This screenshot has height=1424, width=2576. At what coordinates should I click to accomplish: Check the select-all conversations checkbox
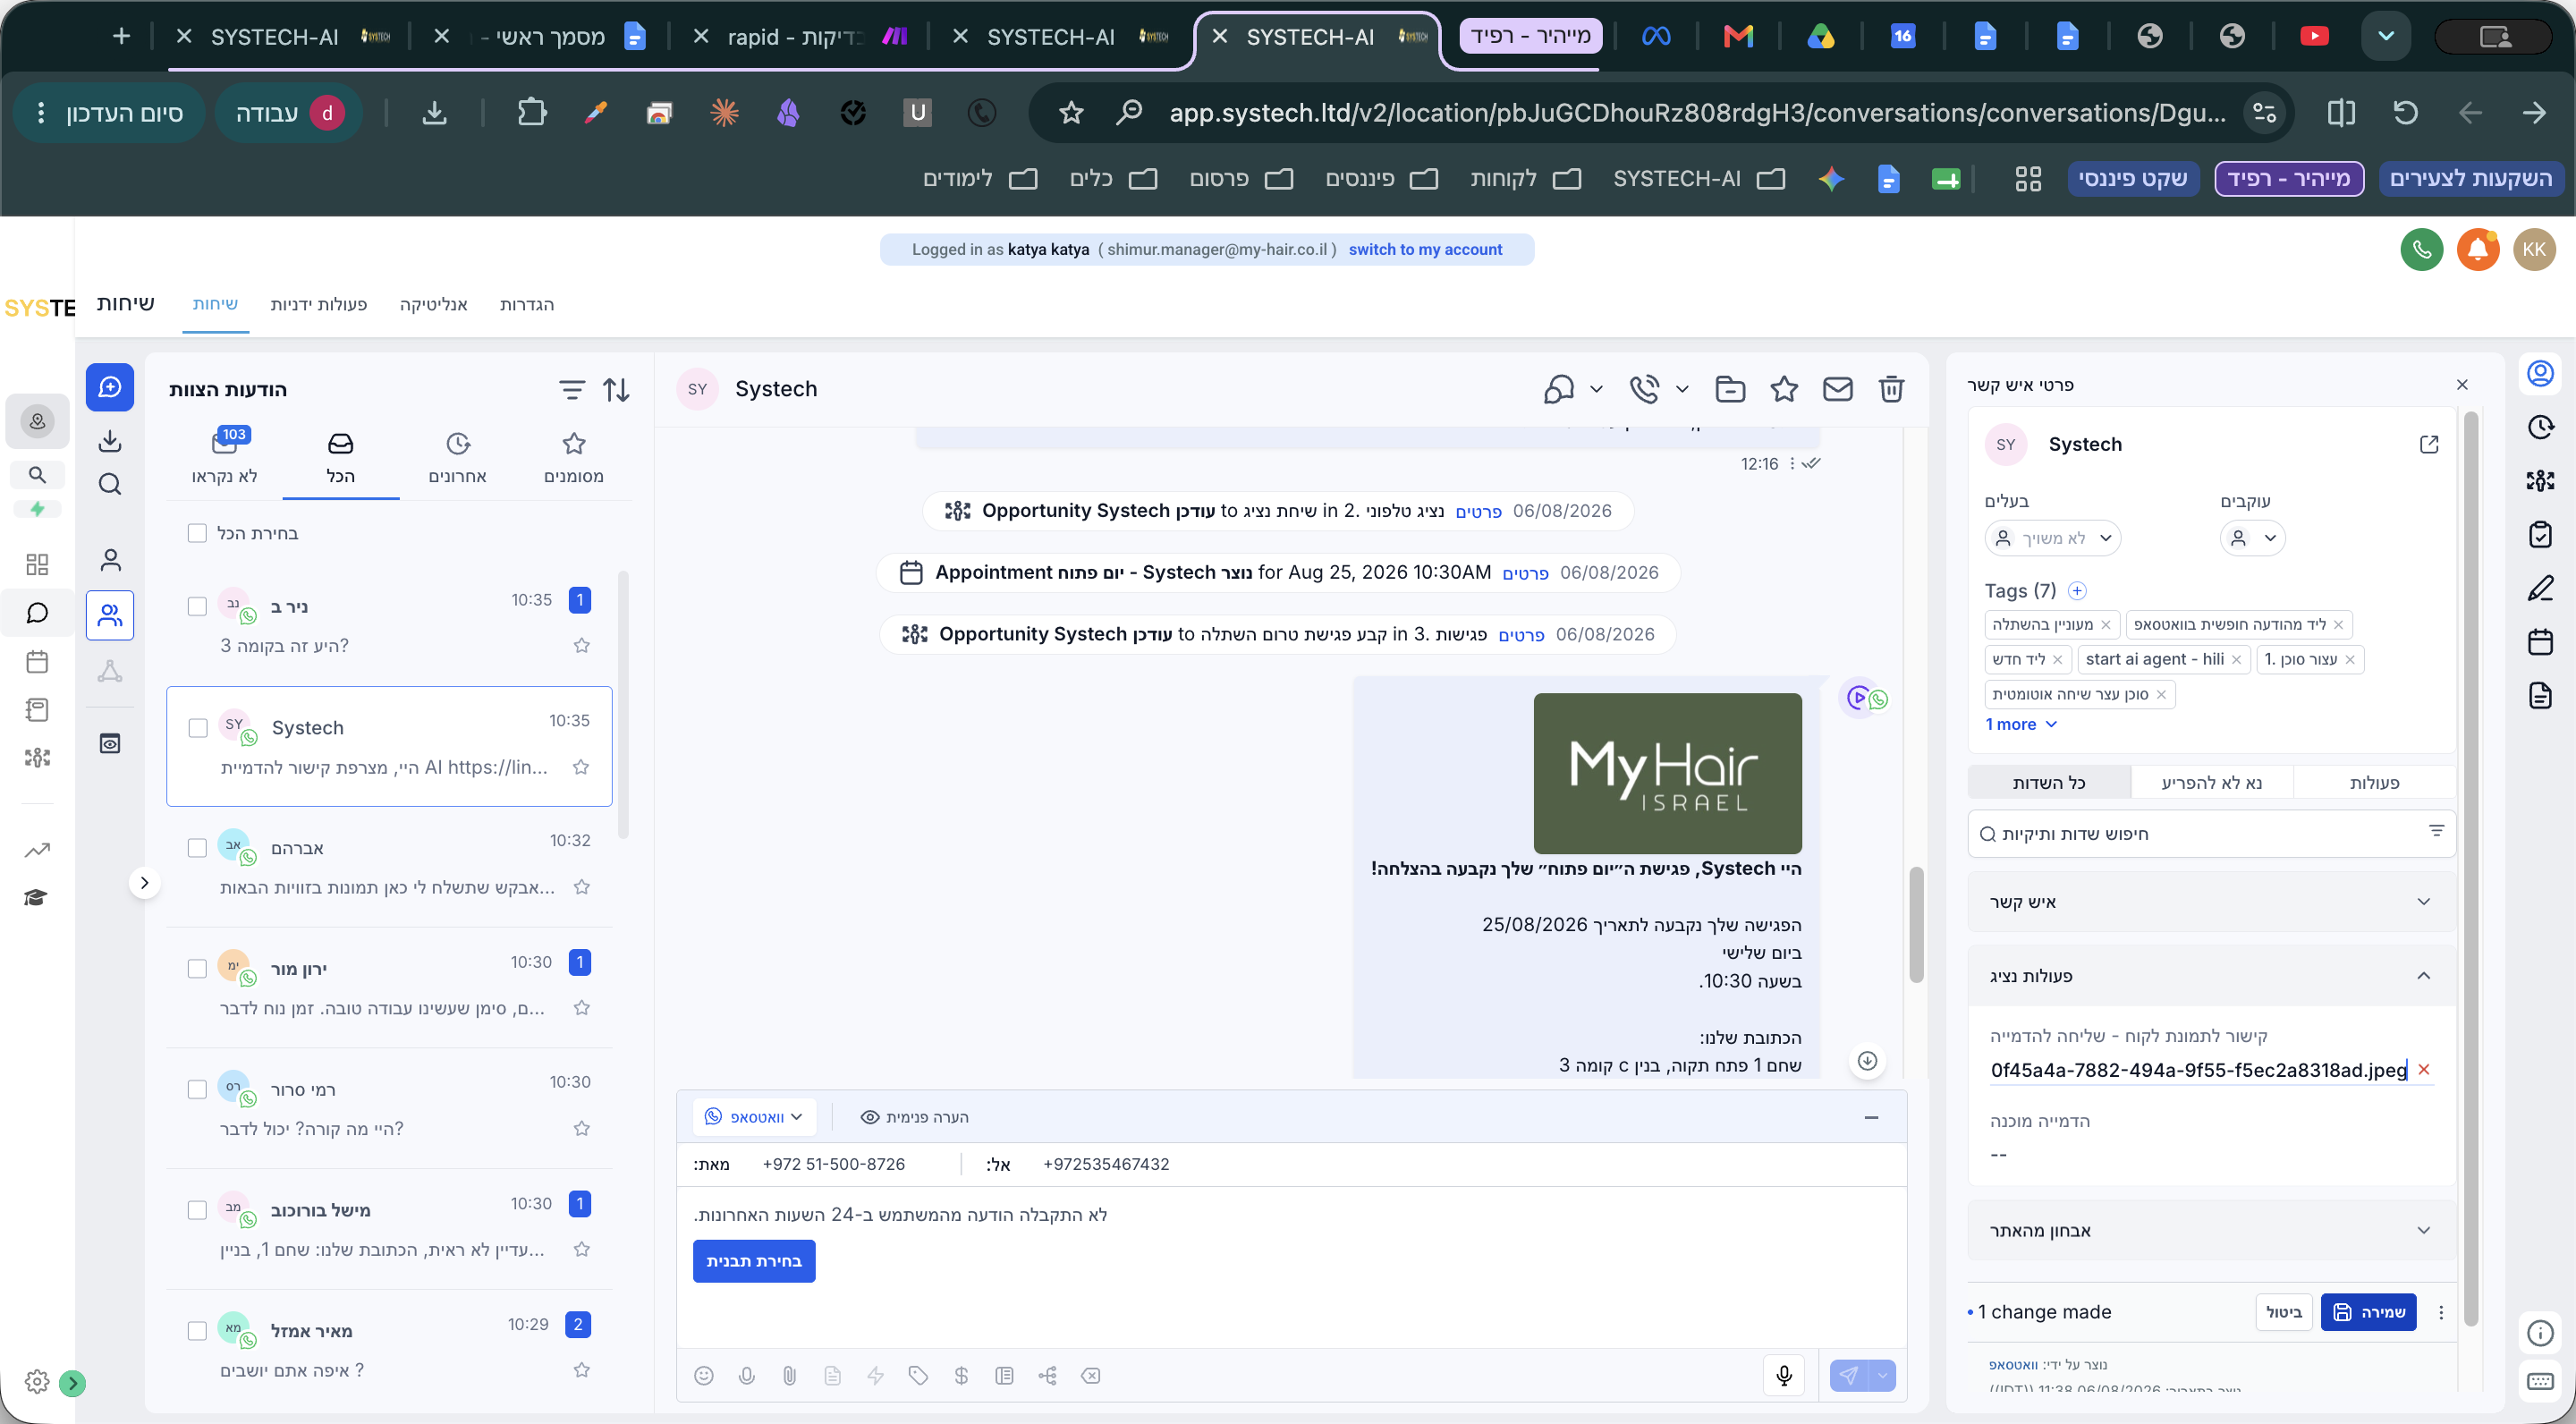click(x=197, y=533)
